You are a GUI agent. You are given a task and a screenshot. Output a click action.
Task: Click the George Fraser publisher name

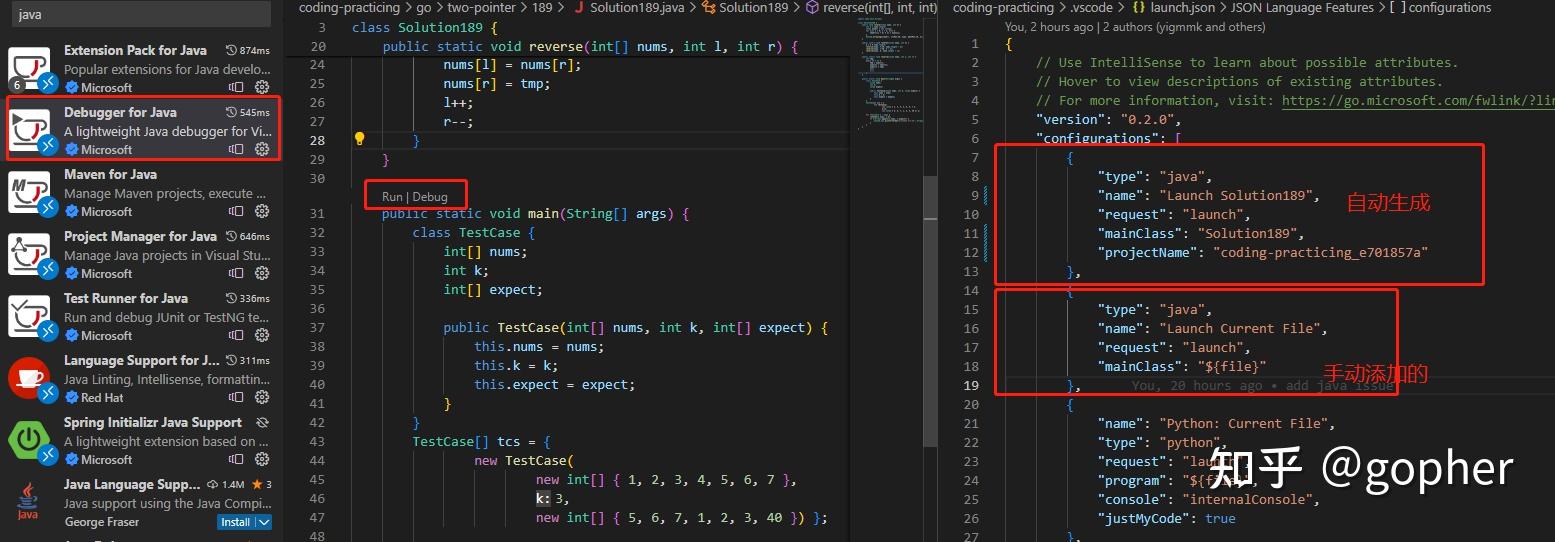[101, 522]
